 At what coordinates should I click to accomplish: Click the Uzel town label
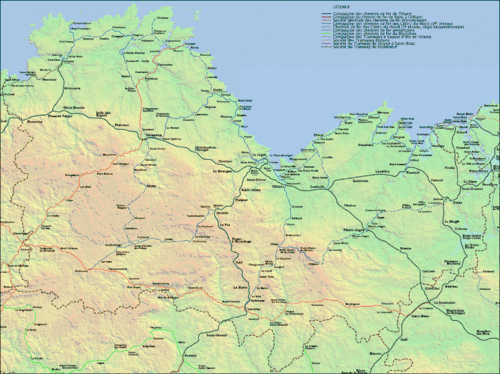coord(239,262)
